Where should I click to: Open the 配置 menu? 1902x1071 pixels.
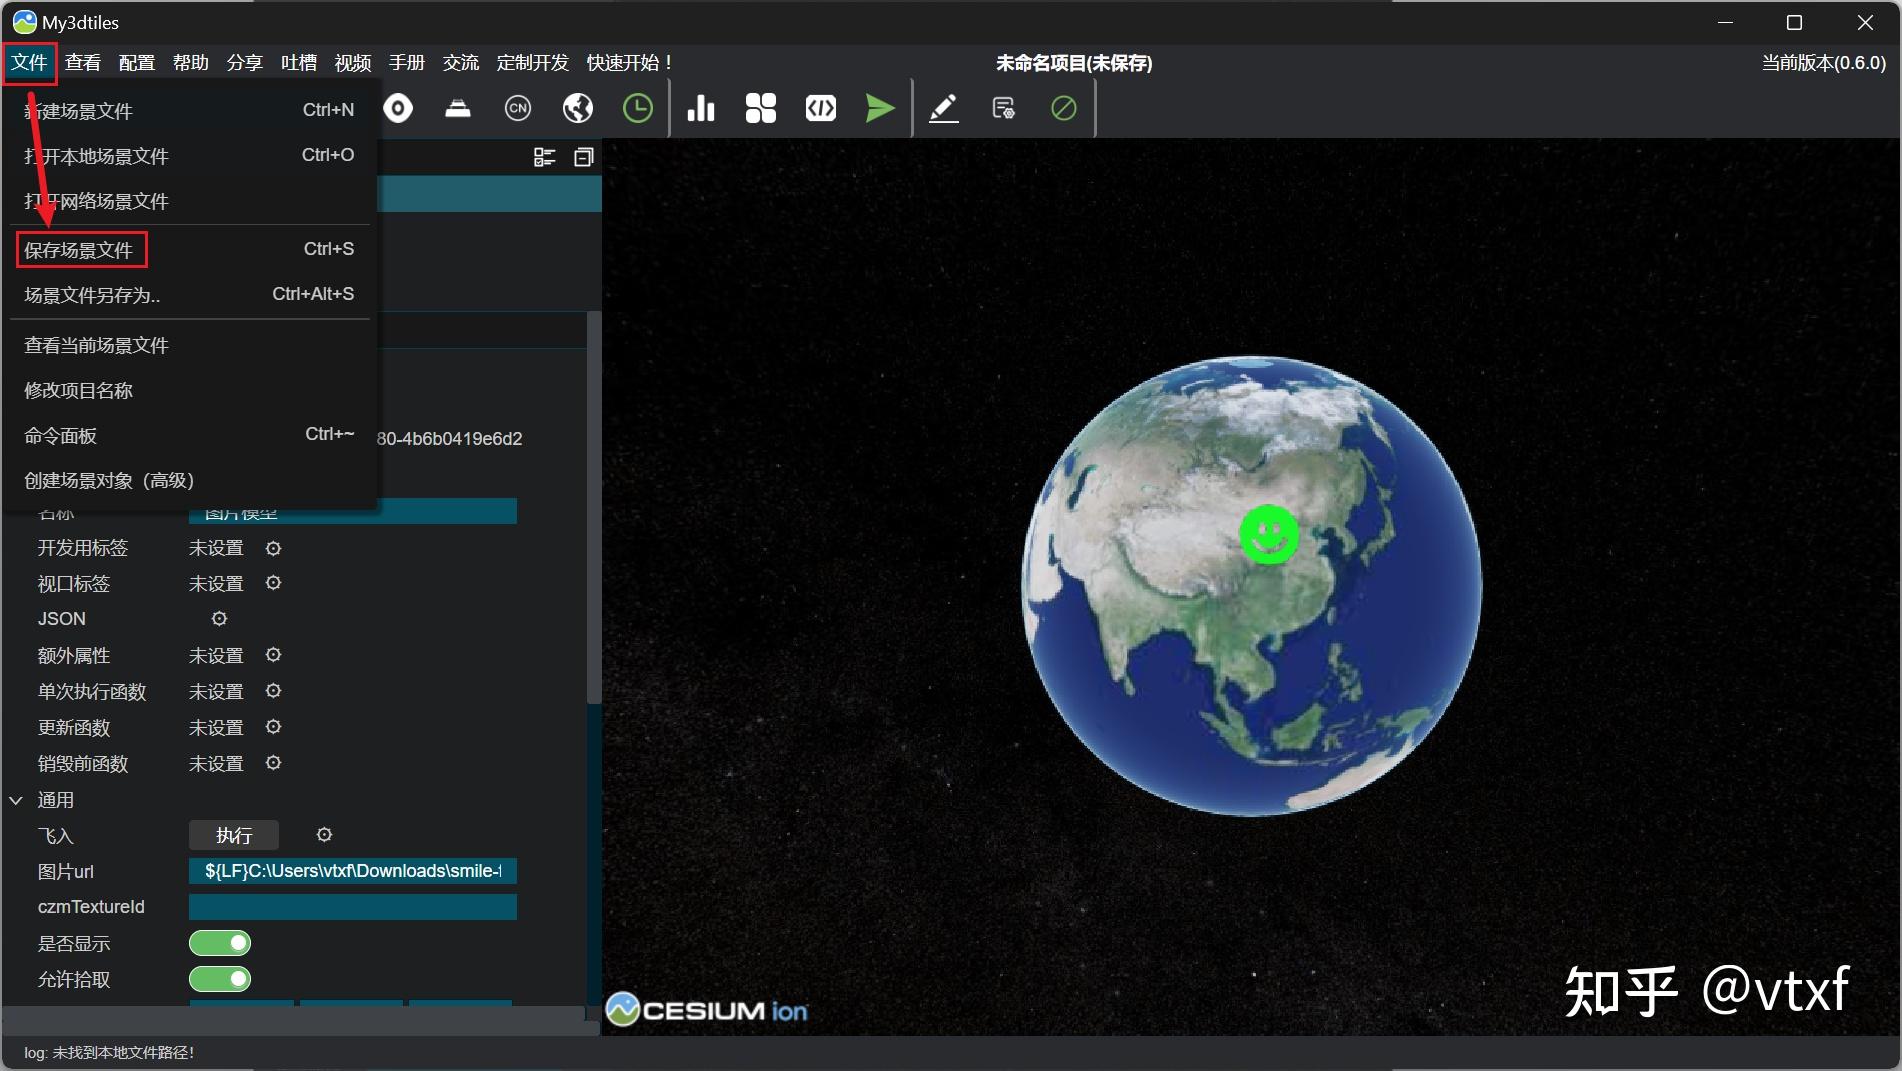pyautogui.click(x=137, y=63)
